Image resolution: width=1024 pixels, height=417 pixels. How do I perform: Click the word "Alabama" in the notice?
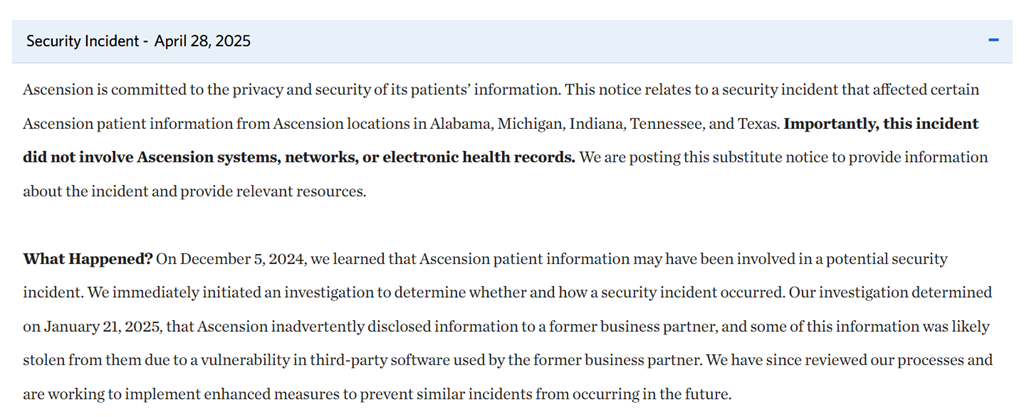click(460, 124)
